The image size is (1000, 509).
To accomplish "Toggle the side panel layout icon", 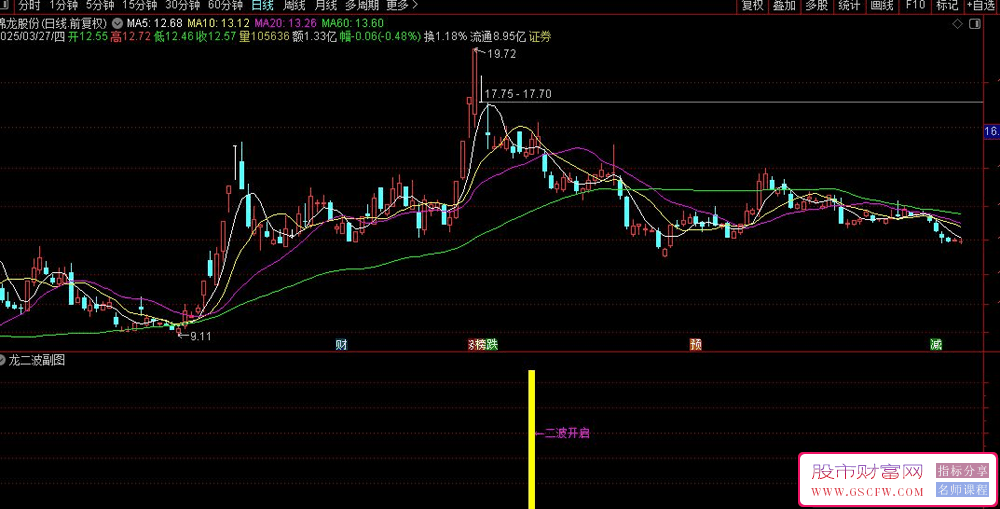I will pos(974,24).
